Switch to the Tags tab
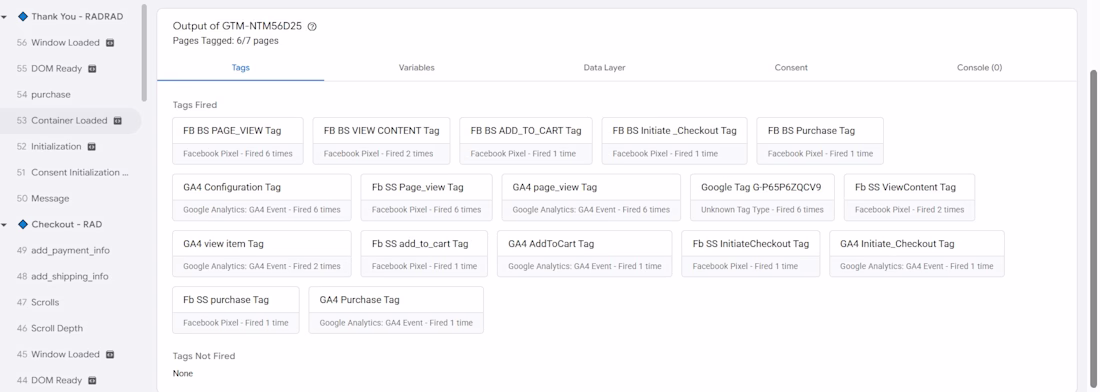This screenshot has height=392, width=1100. point(241,68)
